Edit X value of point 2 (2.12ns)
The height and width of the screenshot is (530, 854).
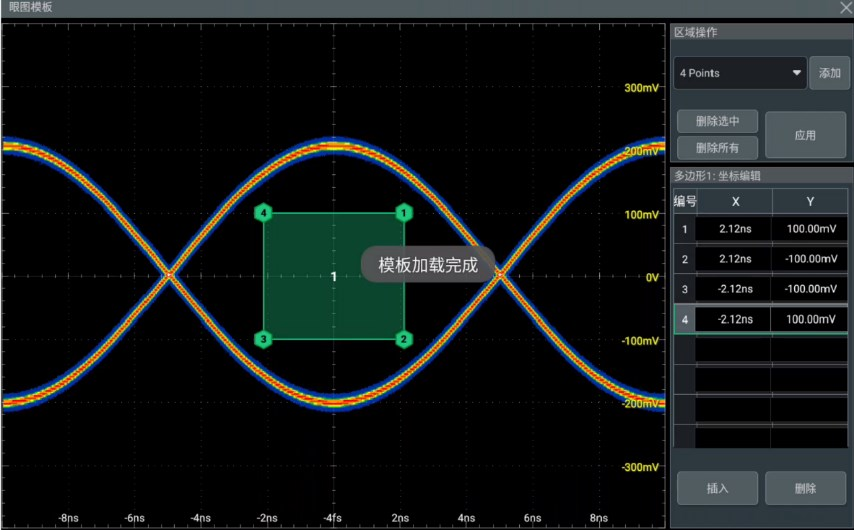[x=734, y=259]
